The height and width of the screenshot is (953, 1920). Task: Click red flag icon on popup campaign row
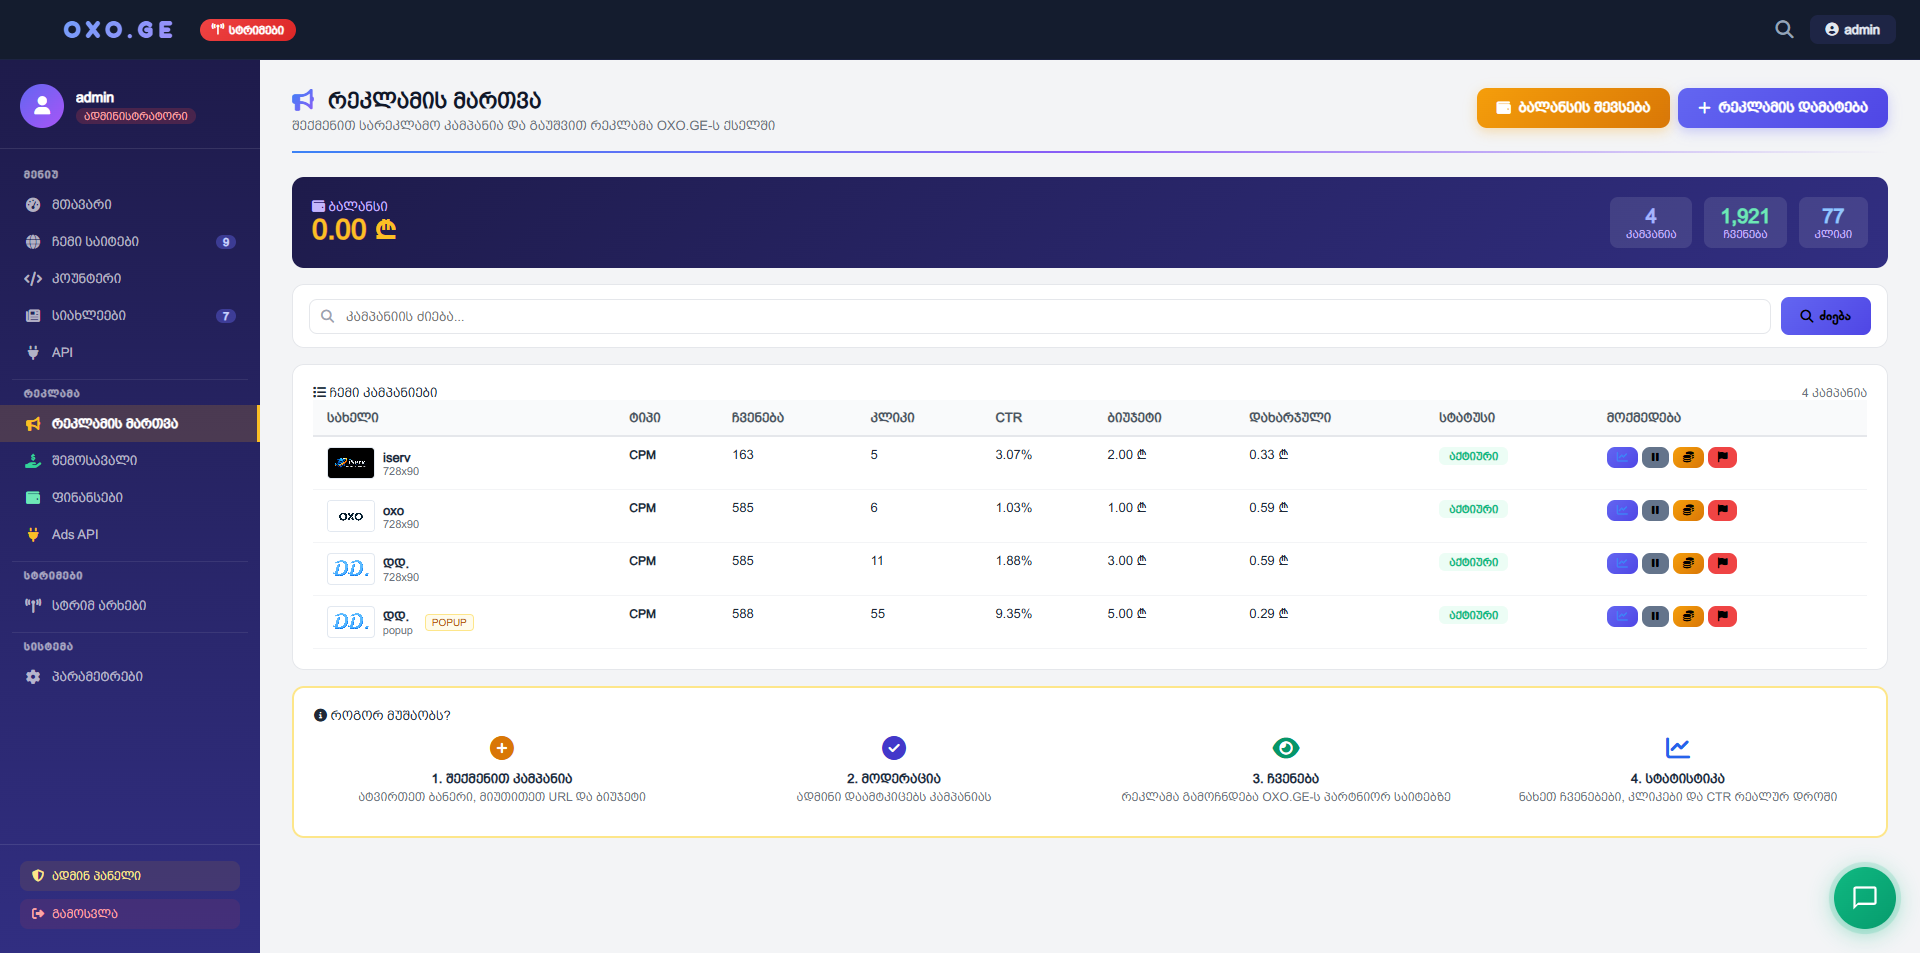tap(1722, 616)
